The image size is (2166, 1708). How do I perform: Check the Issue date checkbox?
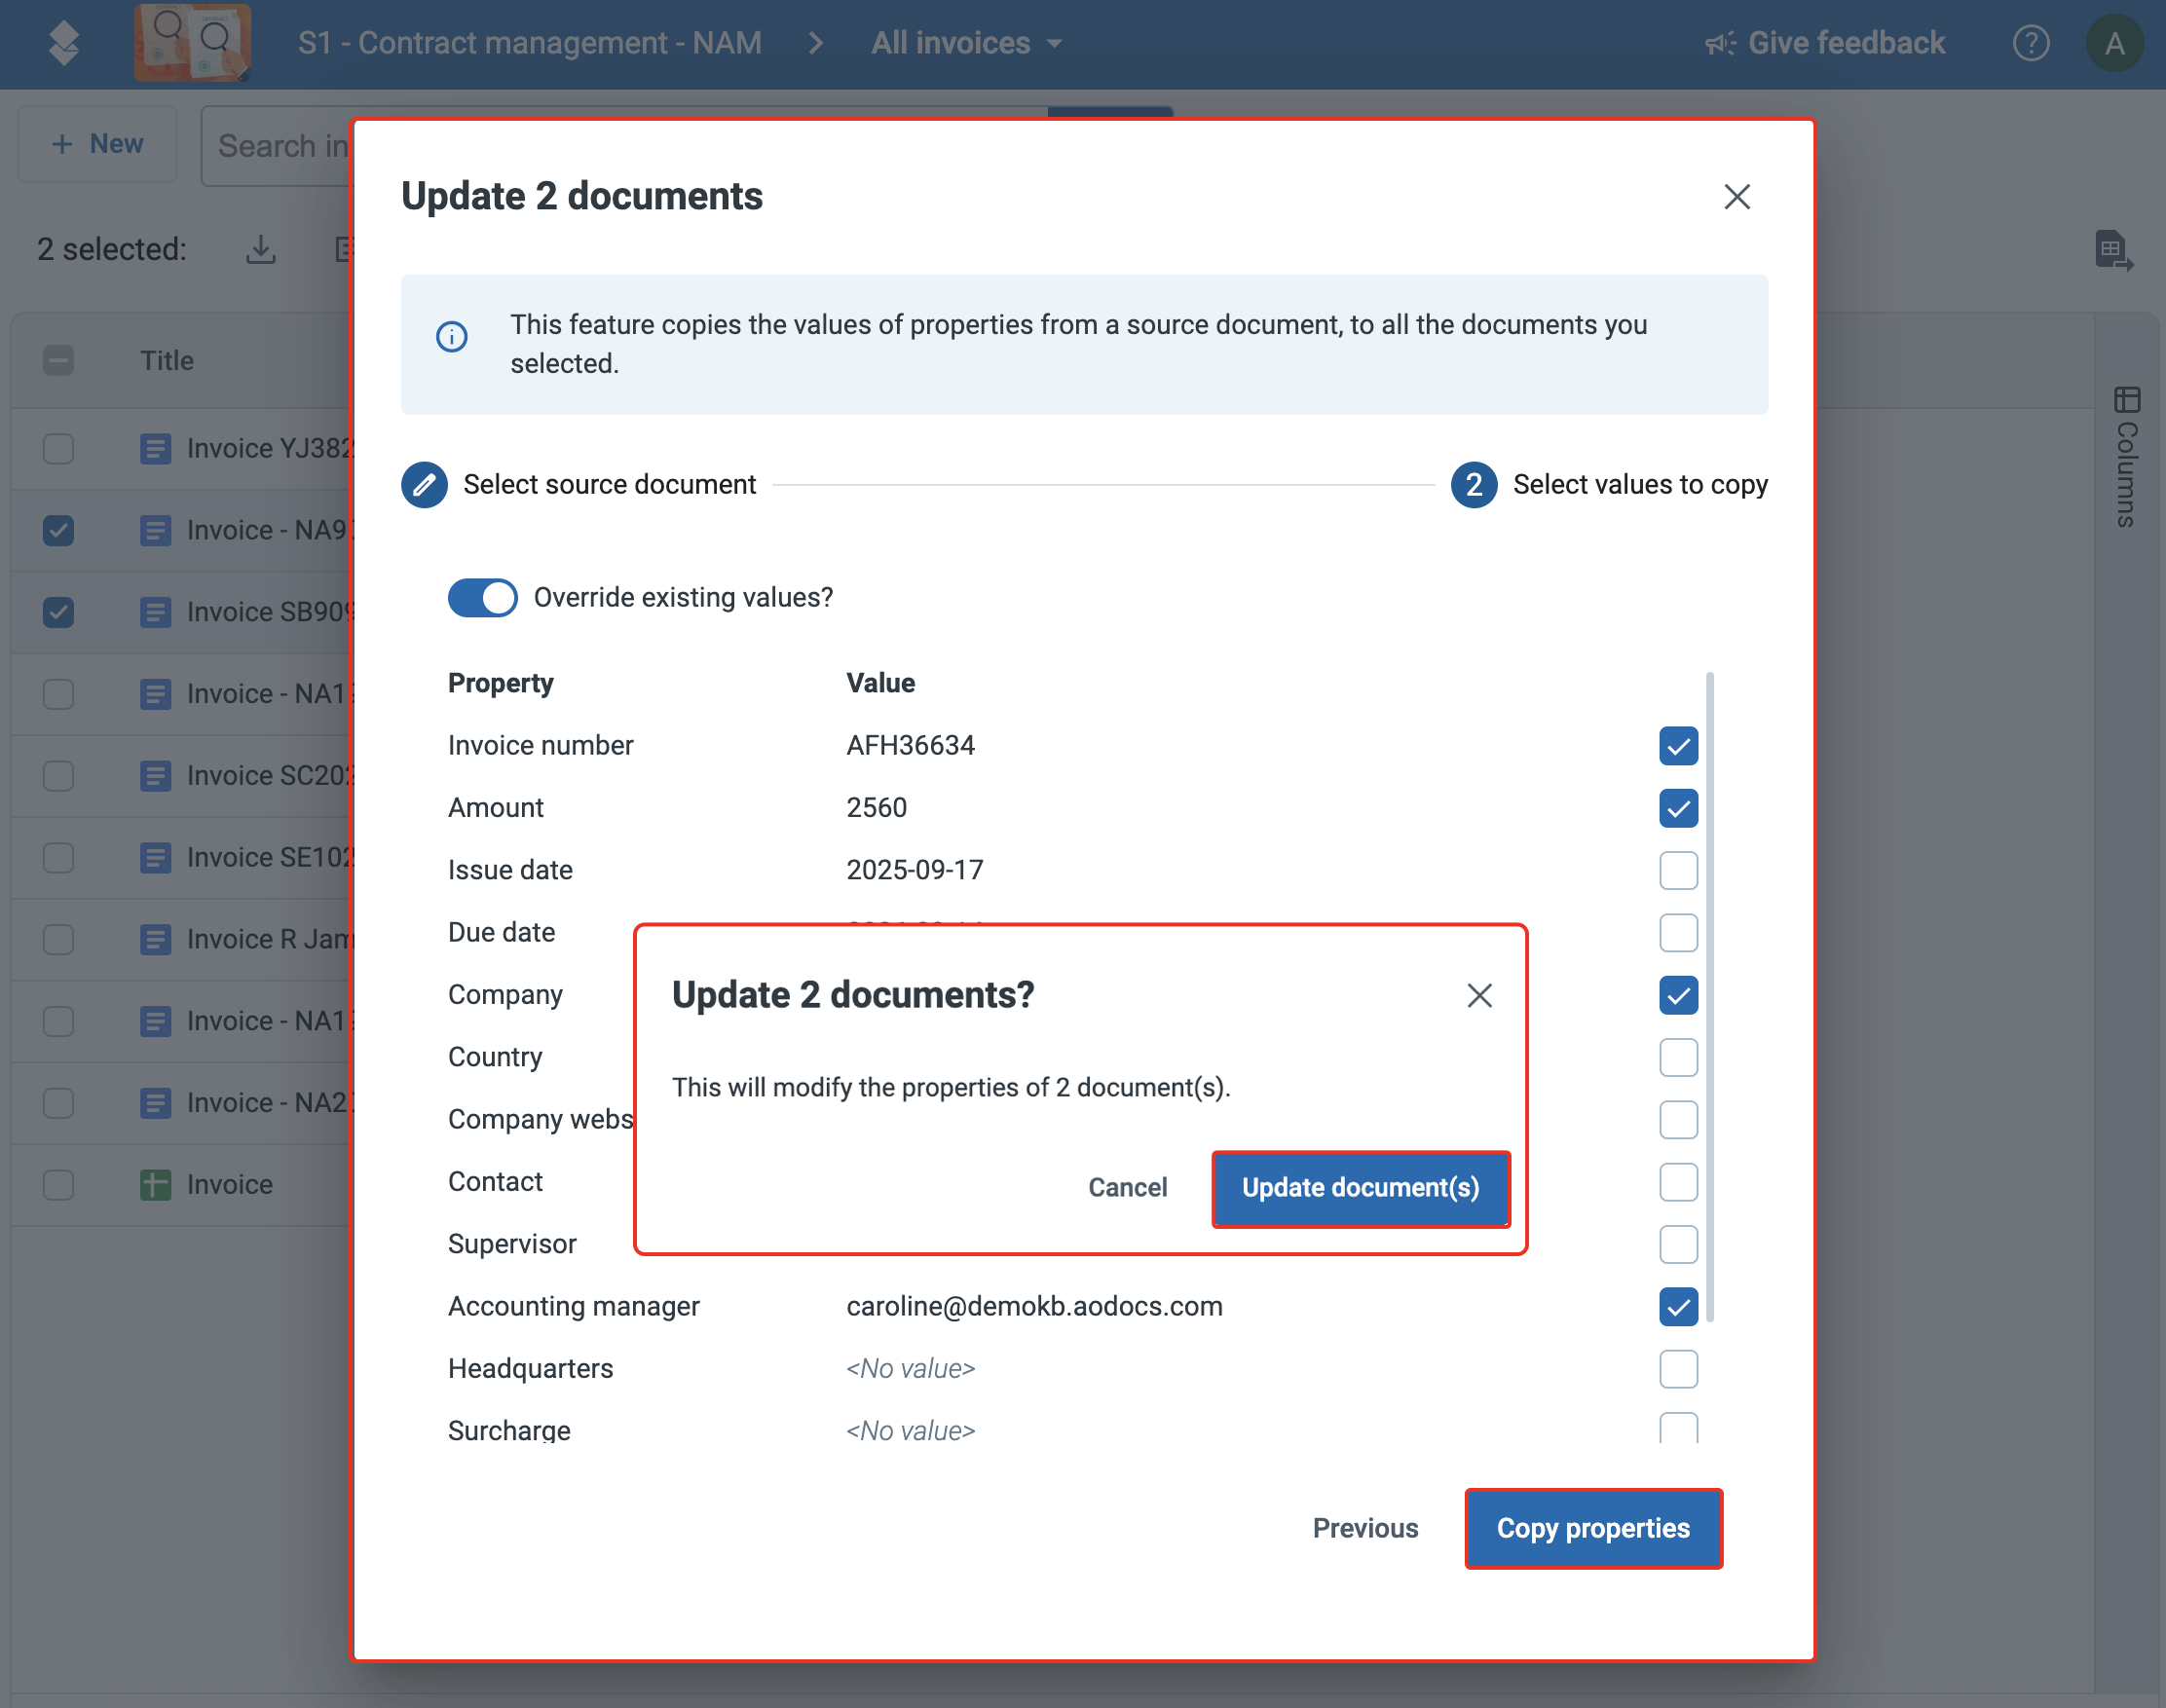click(1678, 870)
